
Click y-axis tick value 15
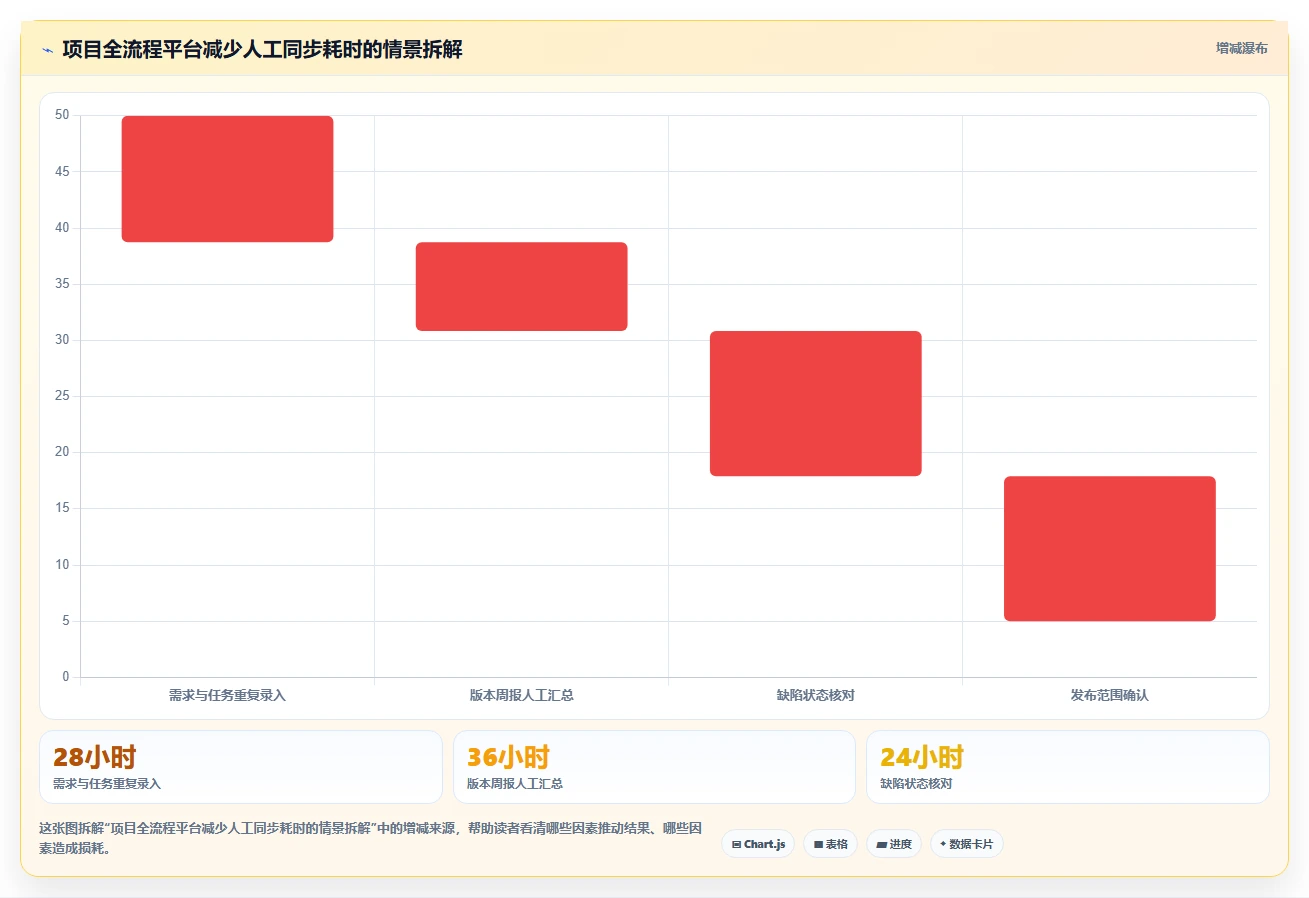pos(63,508)
